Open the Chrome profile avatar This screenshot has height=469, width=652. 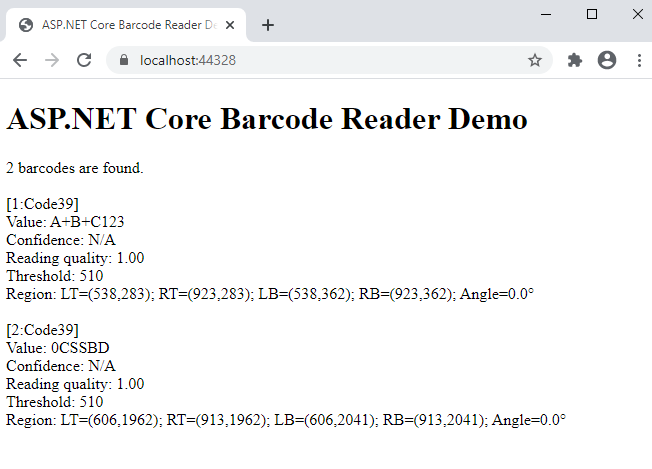[607, 60]
